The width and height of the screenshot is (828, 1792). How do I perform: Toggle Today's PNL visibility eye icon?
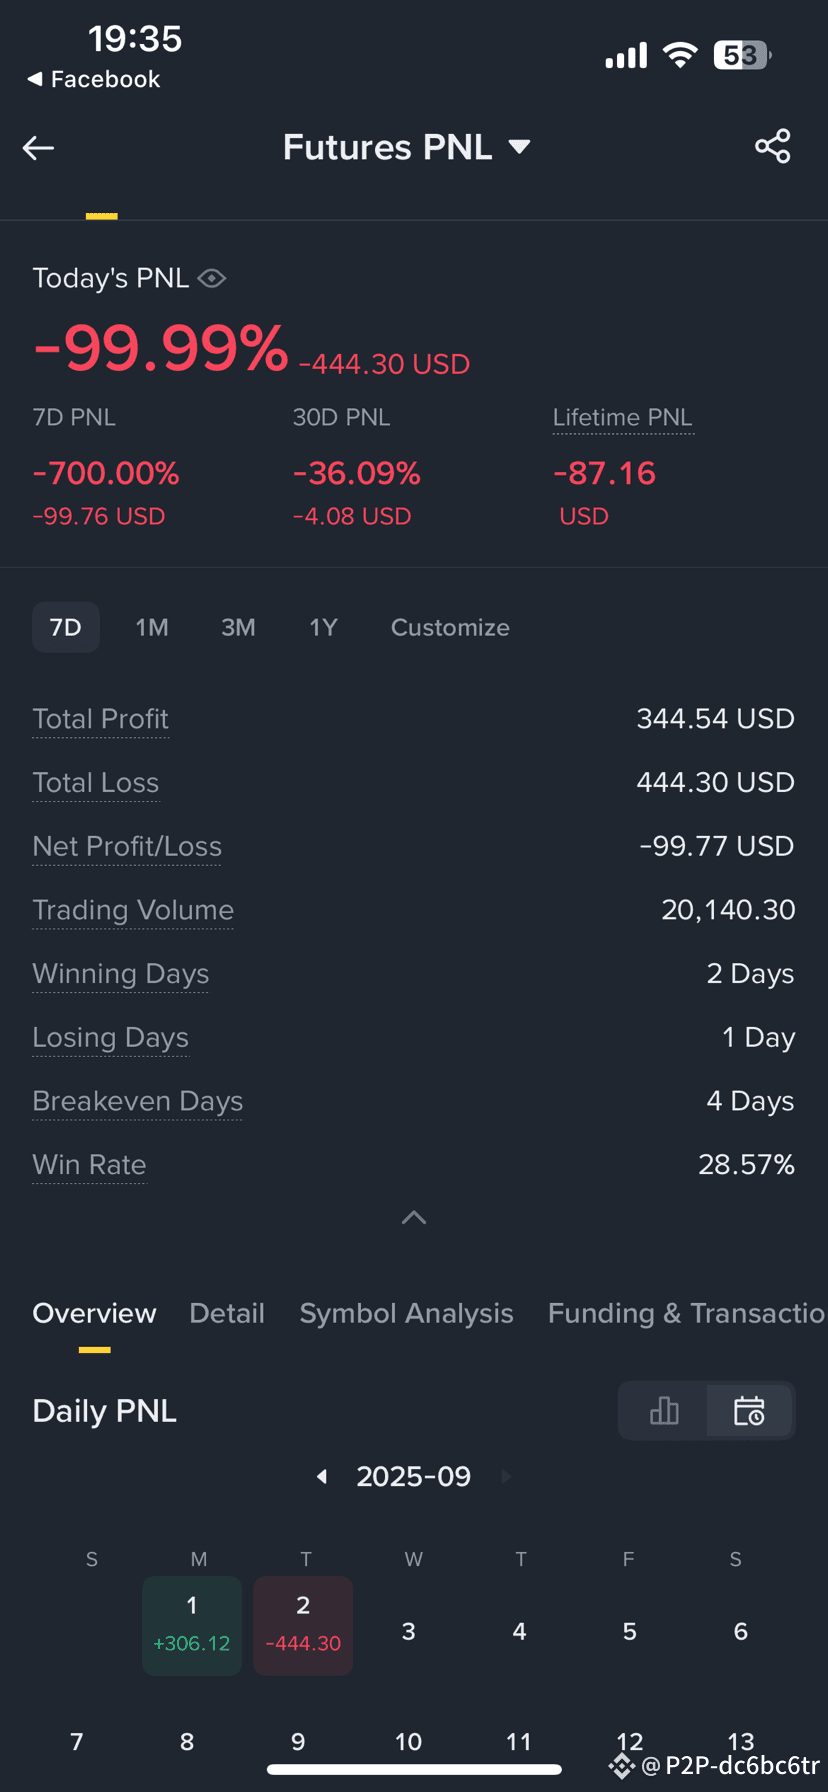212,278
